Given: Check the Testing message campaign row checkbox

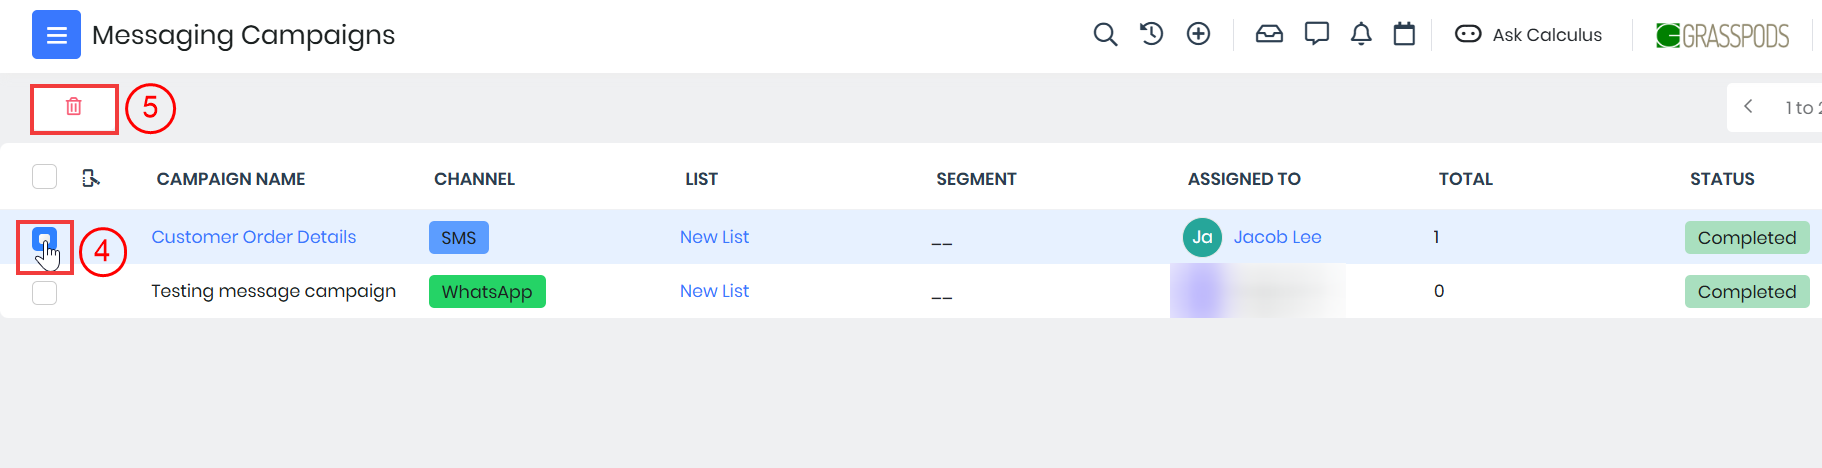Looking at the screenshot, I should point(45,292).
